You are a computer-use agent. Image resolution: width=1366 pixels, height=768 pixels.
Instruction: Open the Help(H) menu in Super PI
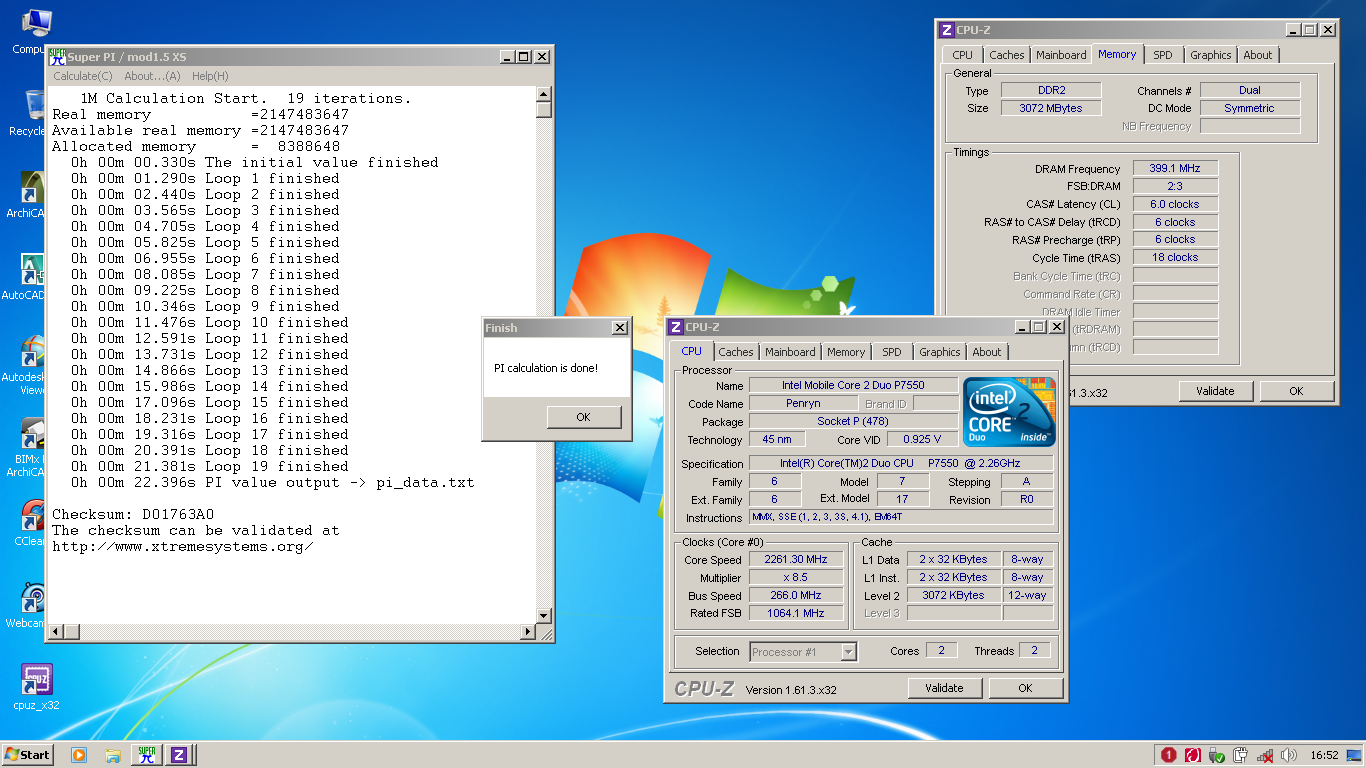click(x=210, y=76)
